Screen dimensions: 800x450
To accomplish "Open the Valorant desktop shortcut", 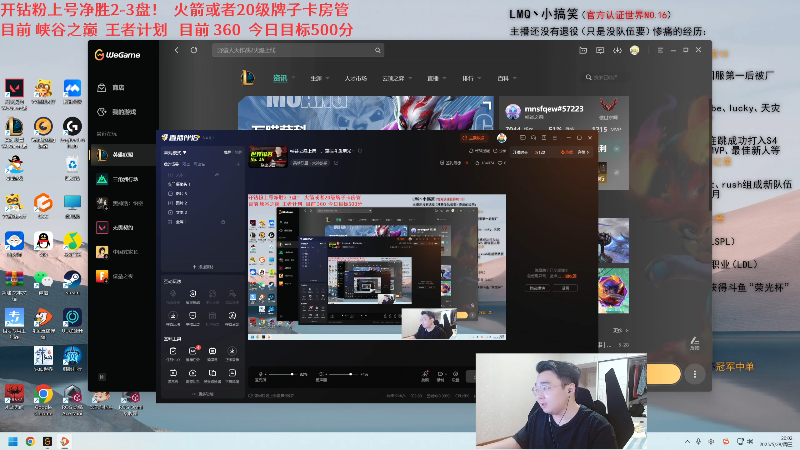I will point(14,89).
